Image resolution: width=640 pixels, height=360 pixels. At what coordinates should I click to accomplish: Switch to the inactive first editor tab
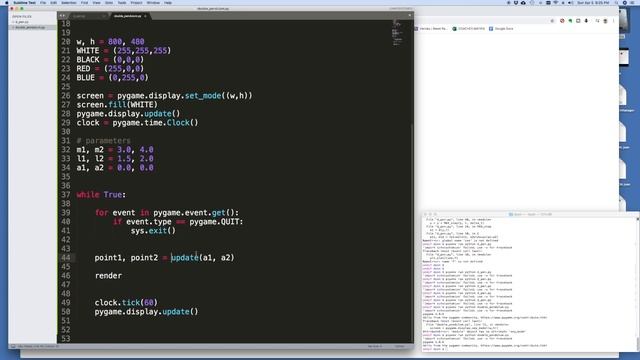point(88,16)
